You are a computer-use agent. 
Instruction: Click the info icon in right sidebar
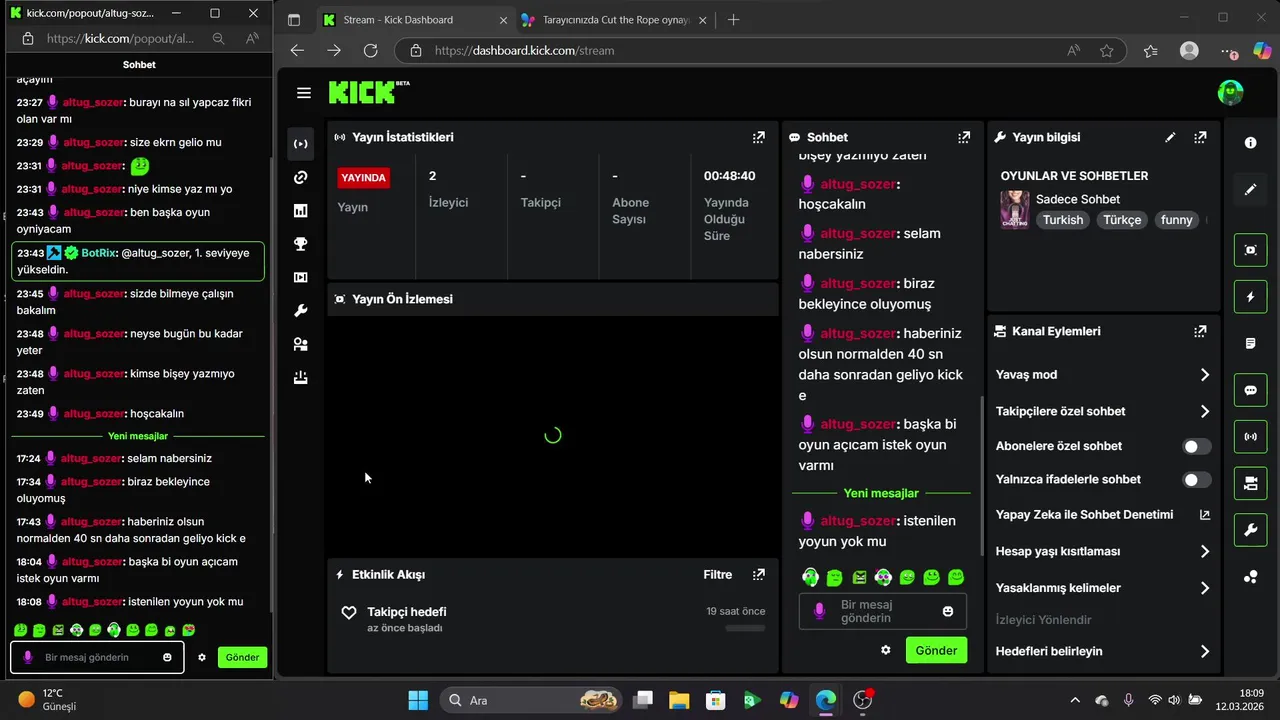coord(1250,143)
